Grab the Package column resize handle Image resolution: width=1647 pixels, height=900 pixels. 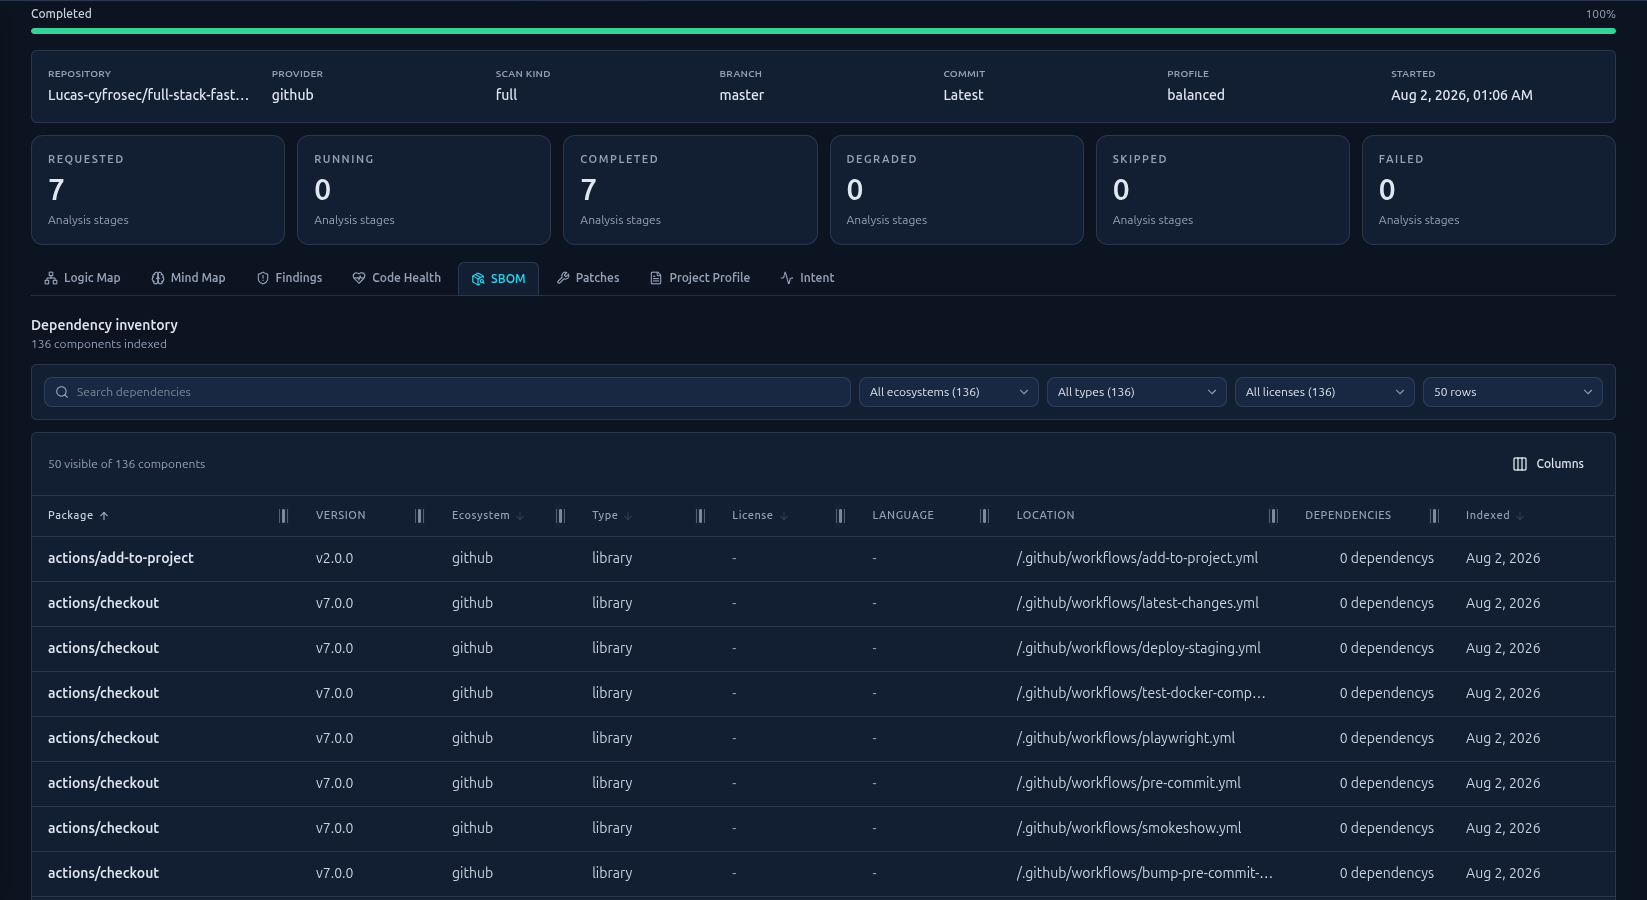coord(284,516)
